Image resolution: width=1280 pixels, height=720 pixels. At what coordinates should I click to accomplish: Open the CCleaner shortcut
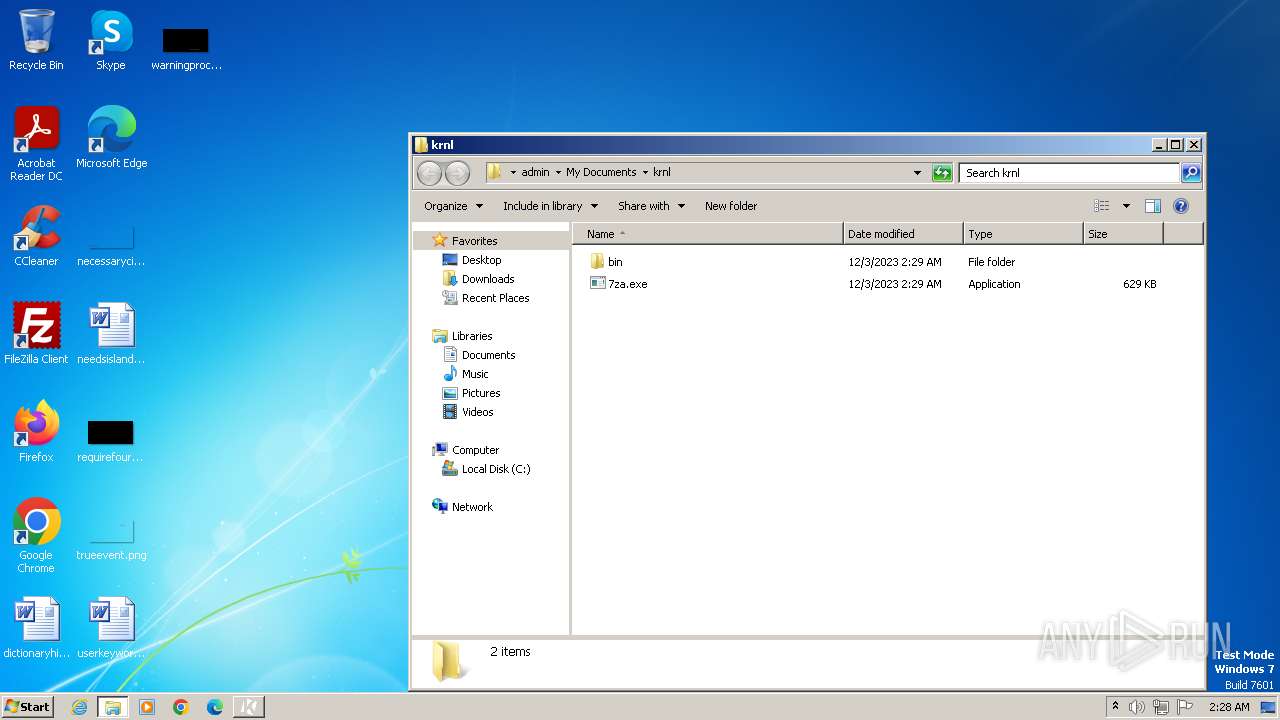point(36,236)
